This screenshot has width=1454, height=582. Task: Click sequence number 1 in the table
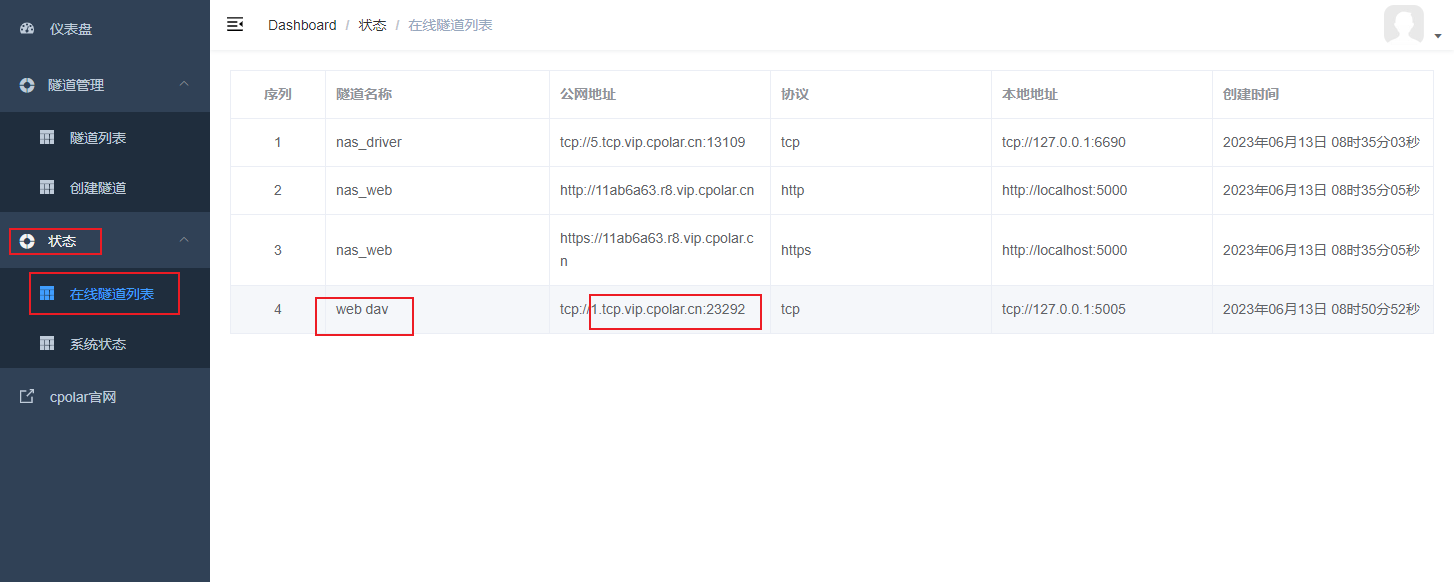tap(278, 142)
